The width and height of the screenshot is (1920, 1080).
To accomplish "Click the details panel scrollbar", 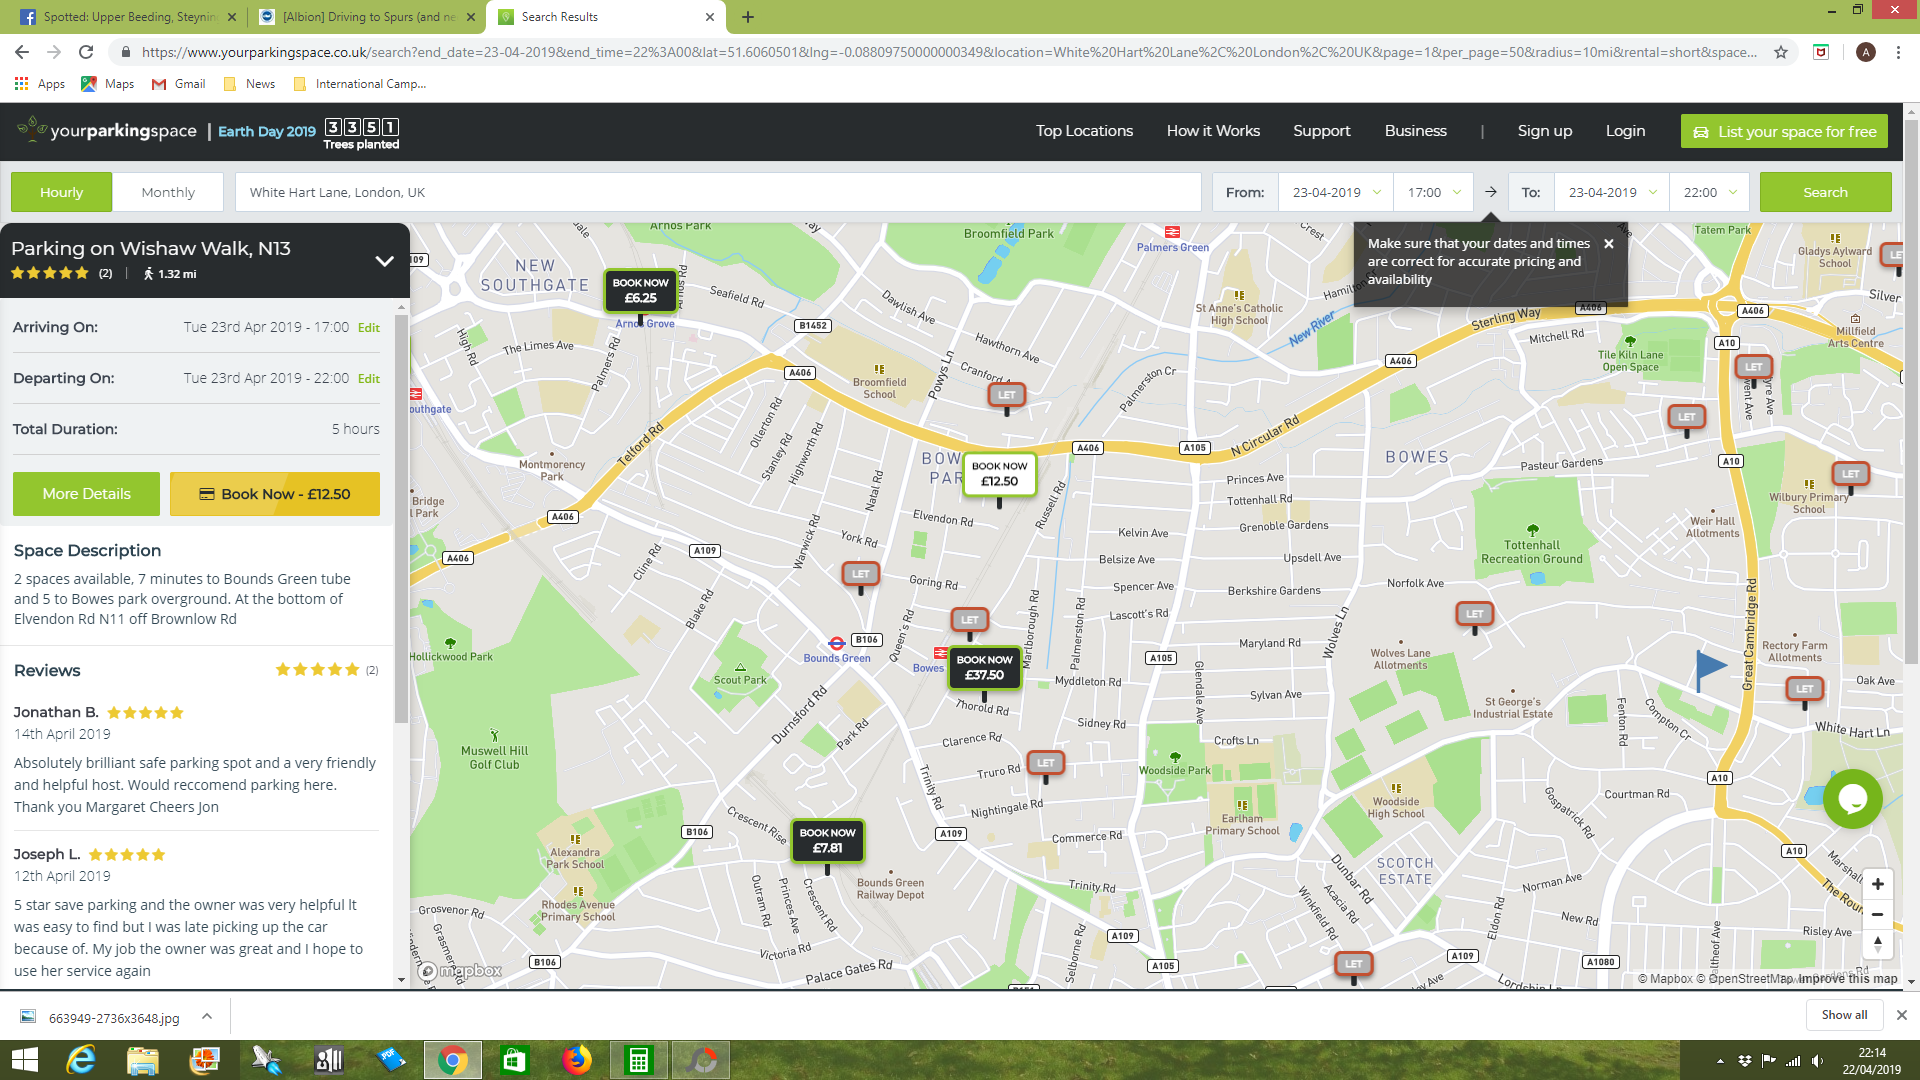I will tap(401, 518).
